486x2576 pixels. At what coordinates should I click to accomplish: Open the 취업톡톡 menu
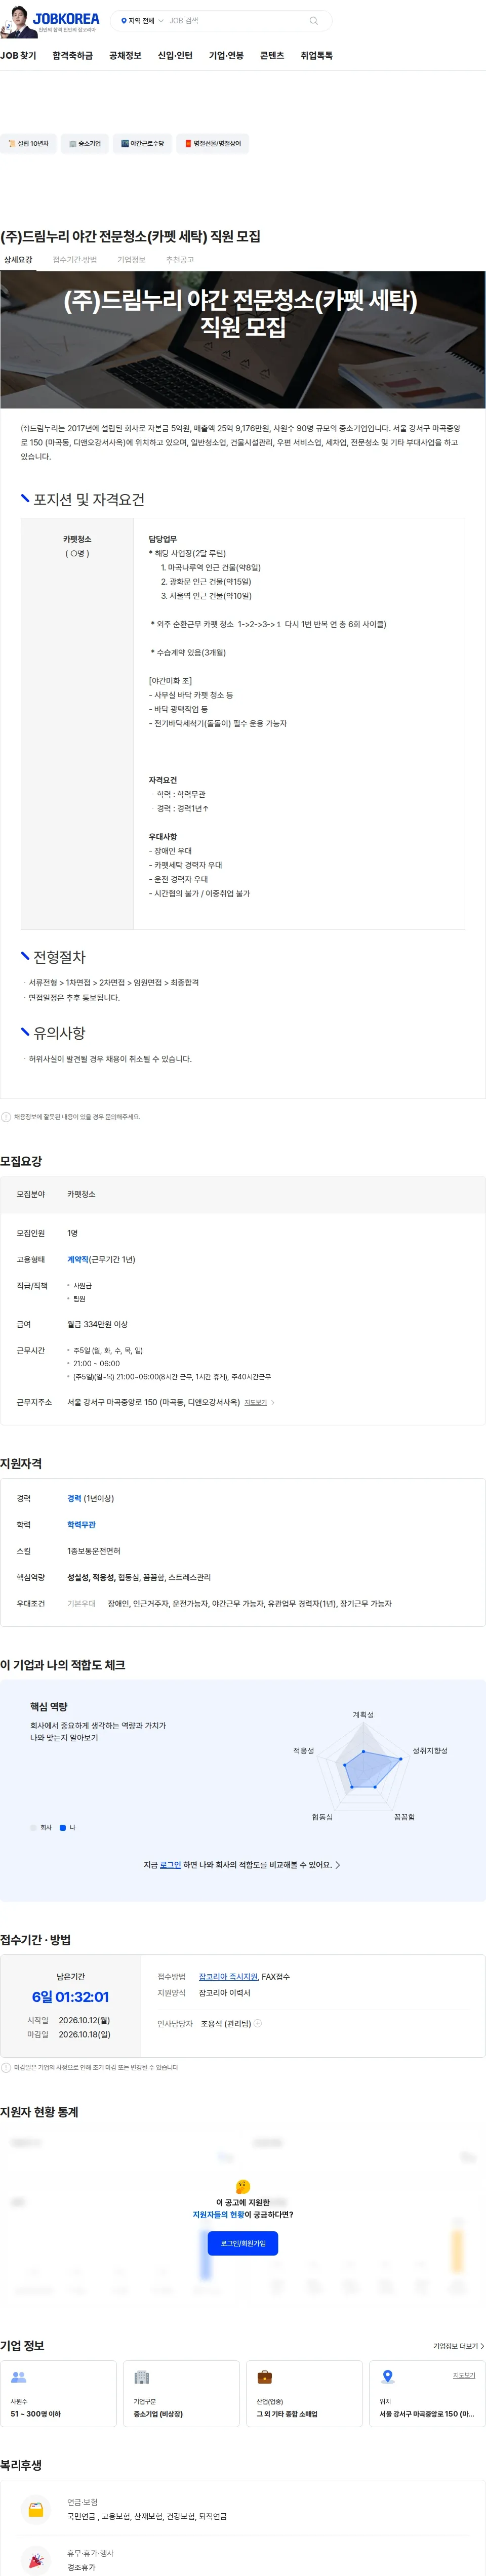tap(317, 55)
